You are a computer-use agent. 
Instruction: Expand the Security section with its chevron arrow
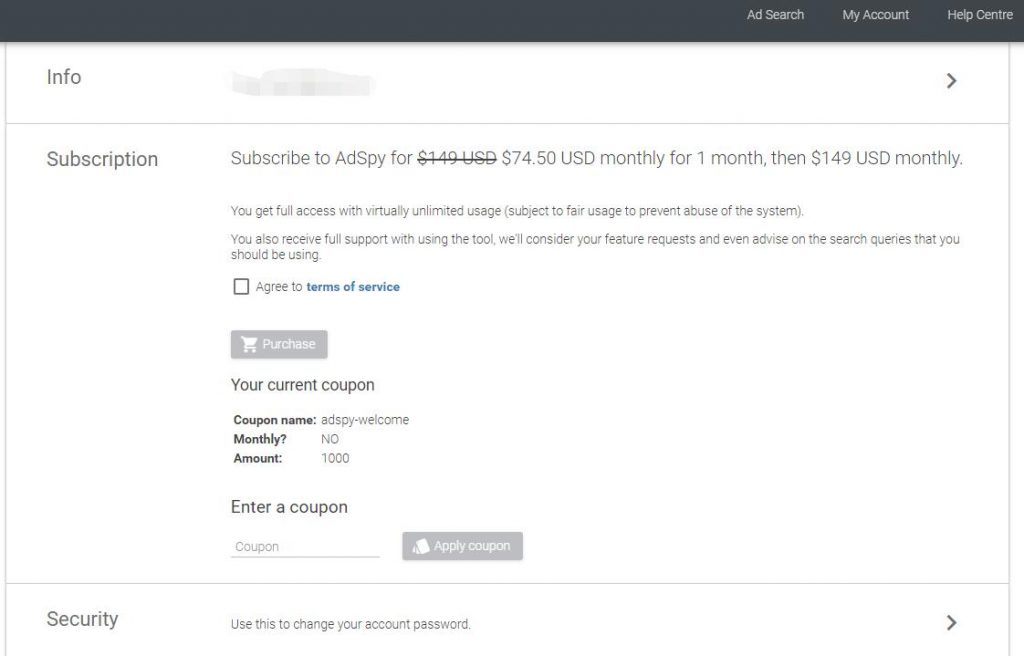point(952,623)
